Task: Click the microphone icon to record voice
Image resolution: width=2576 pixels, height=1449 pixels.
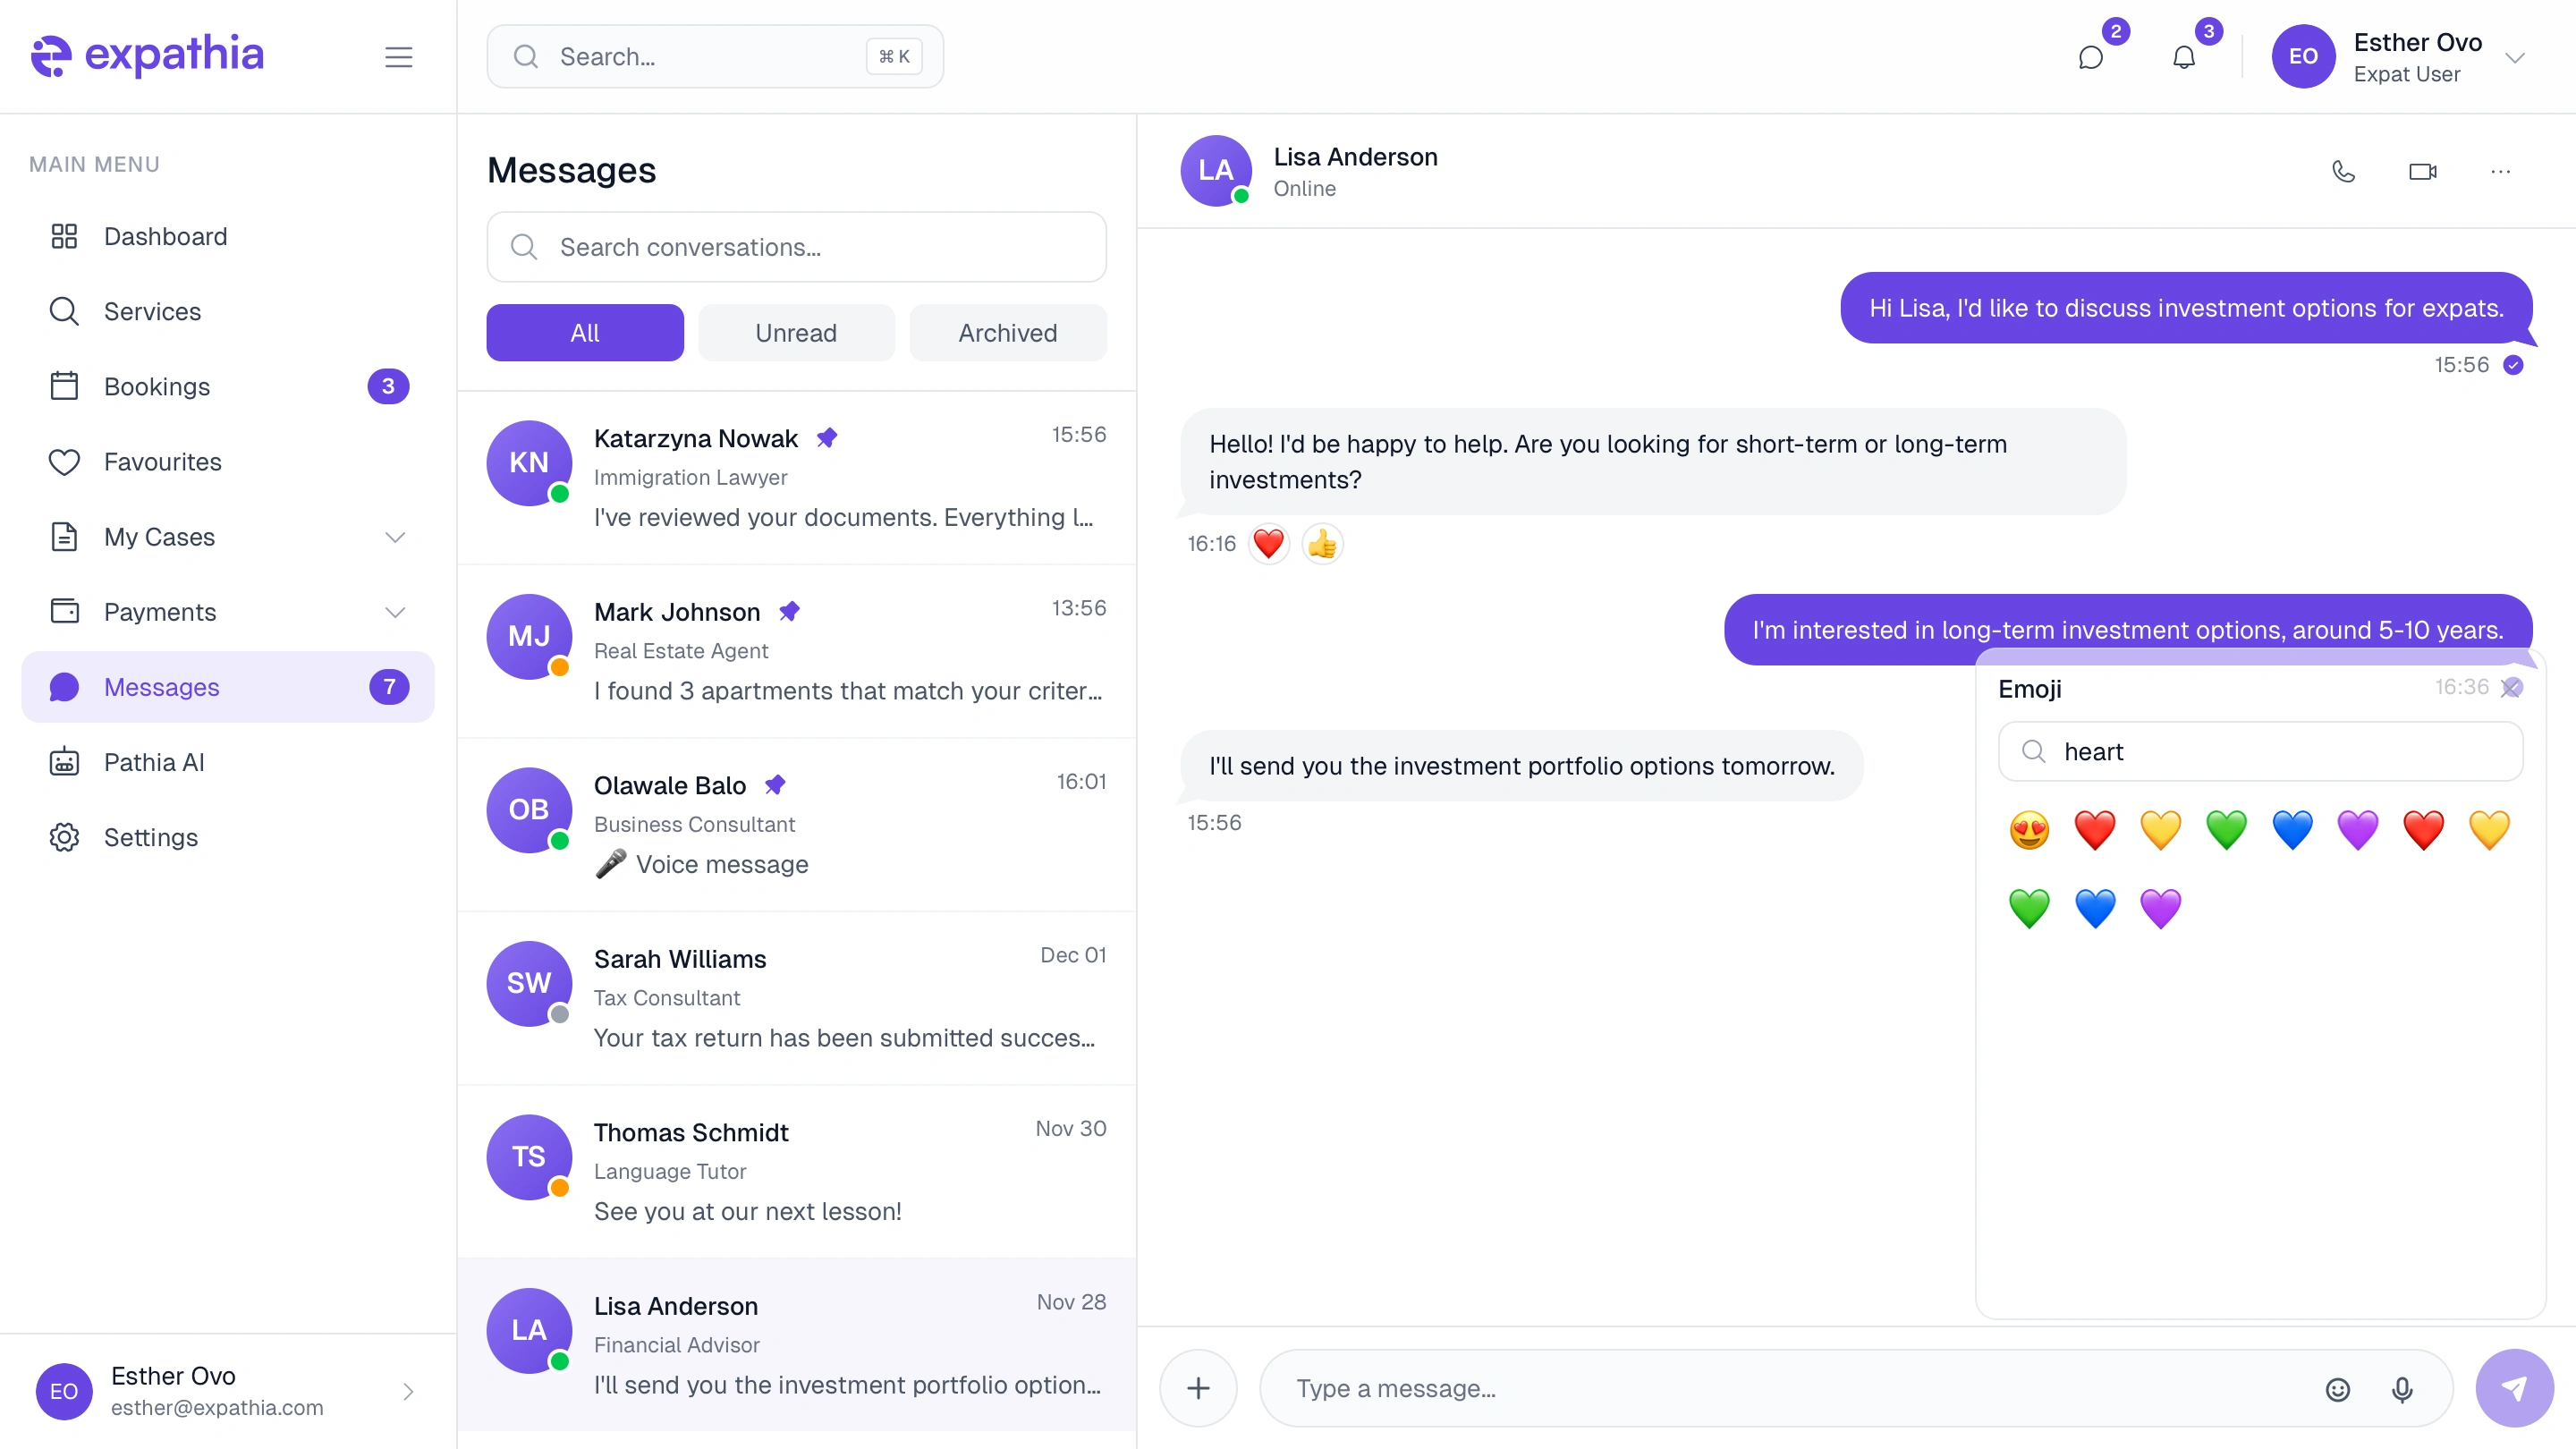Action: coord(2402,1389)
